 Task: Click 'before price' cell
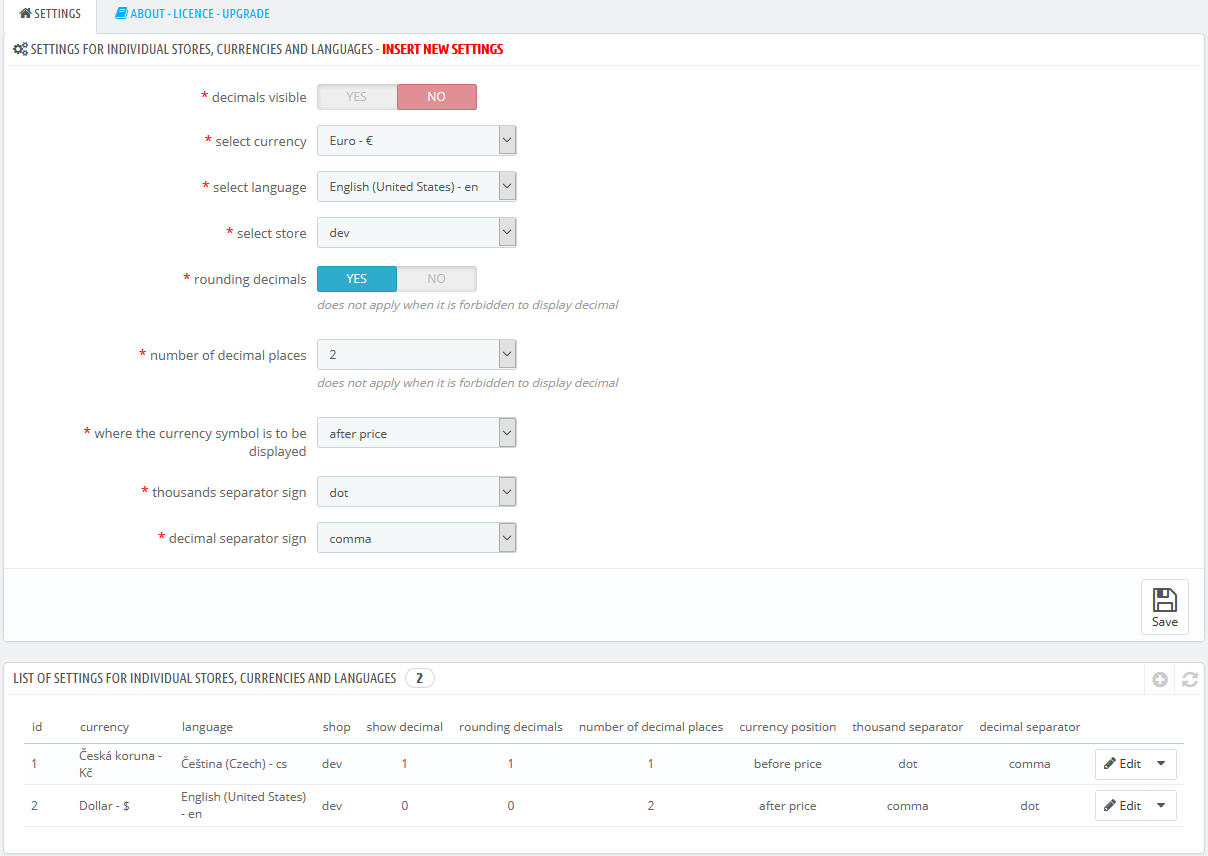coord(788,764)
